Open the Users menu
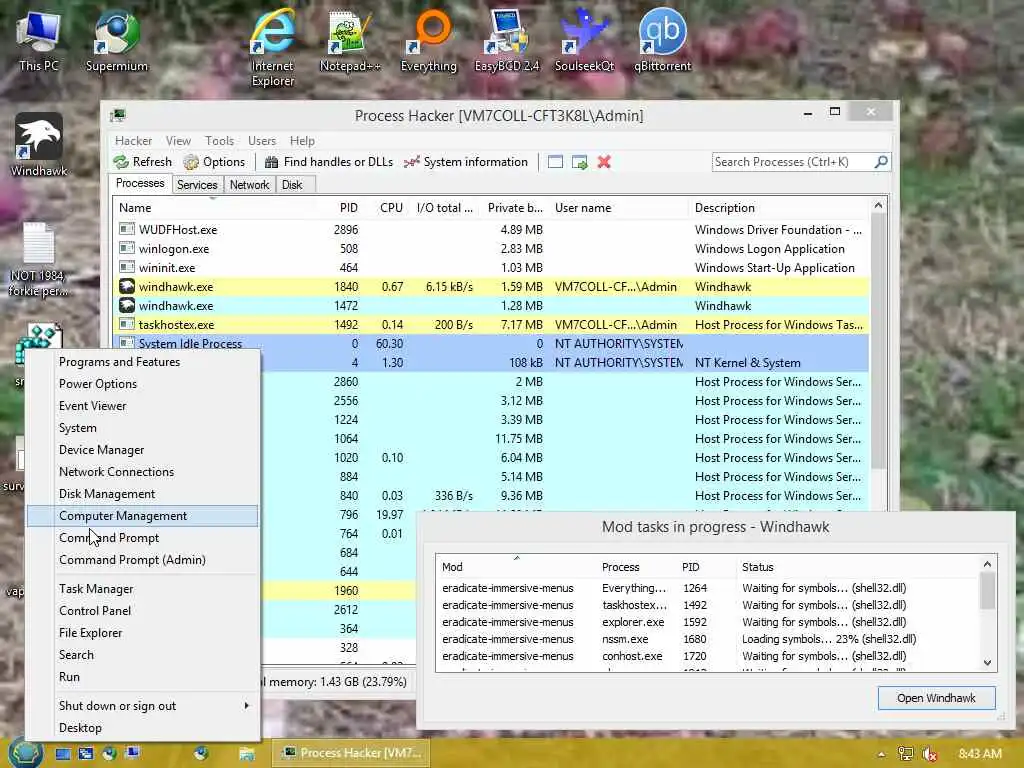Screen dimensions: 1024x768 tap(262, 140)
